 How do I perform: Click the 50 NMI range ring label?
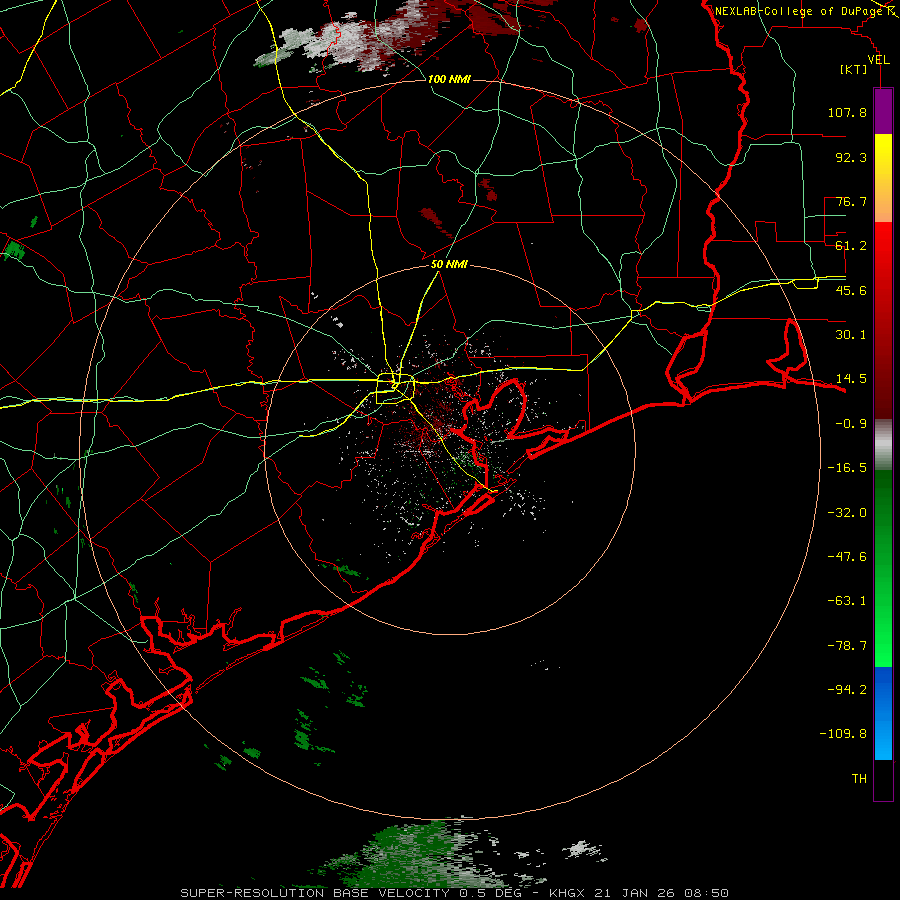[449, 265]
